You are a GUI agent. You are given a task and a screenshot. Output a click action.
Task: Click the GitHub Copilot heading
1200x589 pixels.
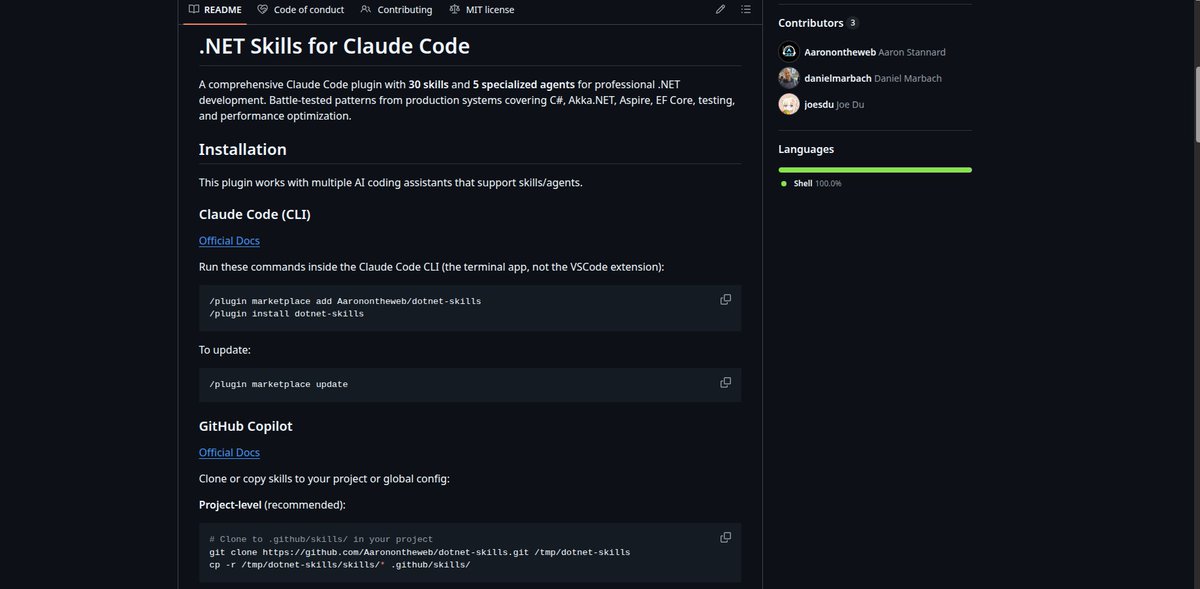point(246,426)
